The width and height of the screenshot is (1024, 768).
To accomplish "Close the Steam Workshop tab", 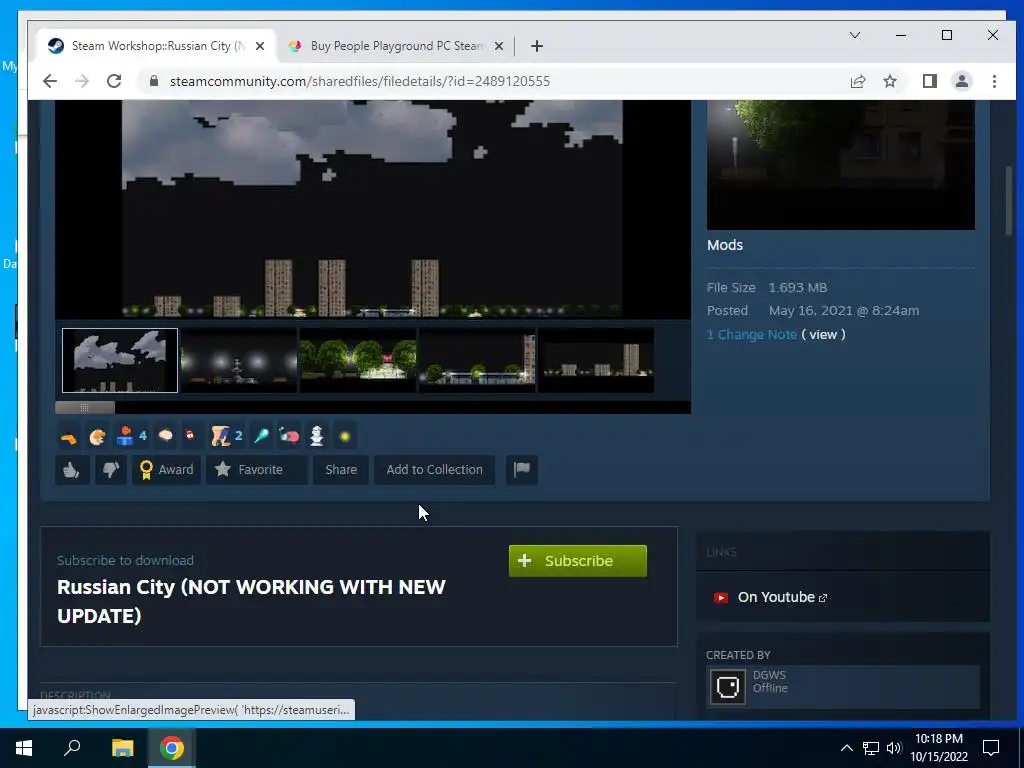I will tap(260, 46).
